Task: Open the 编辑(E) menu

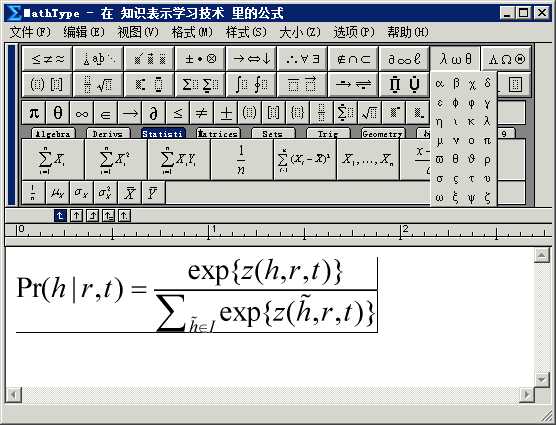Action: coord(84,33)
